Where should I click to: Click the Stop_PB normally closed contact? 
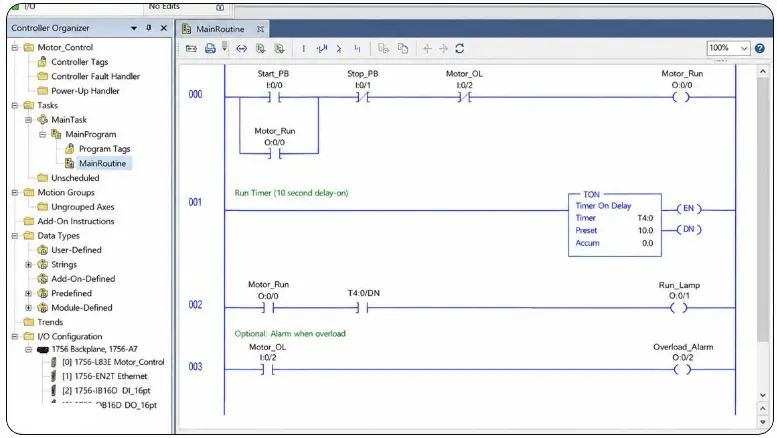tap(363, 97)
